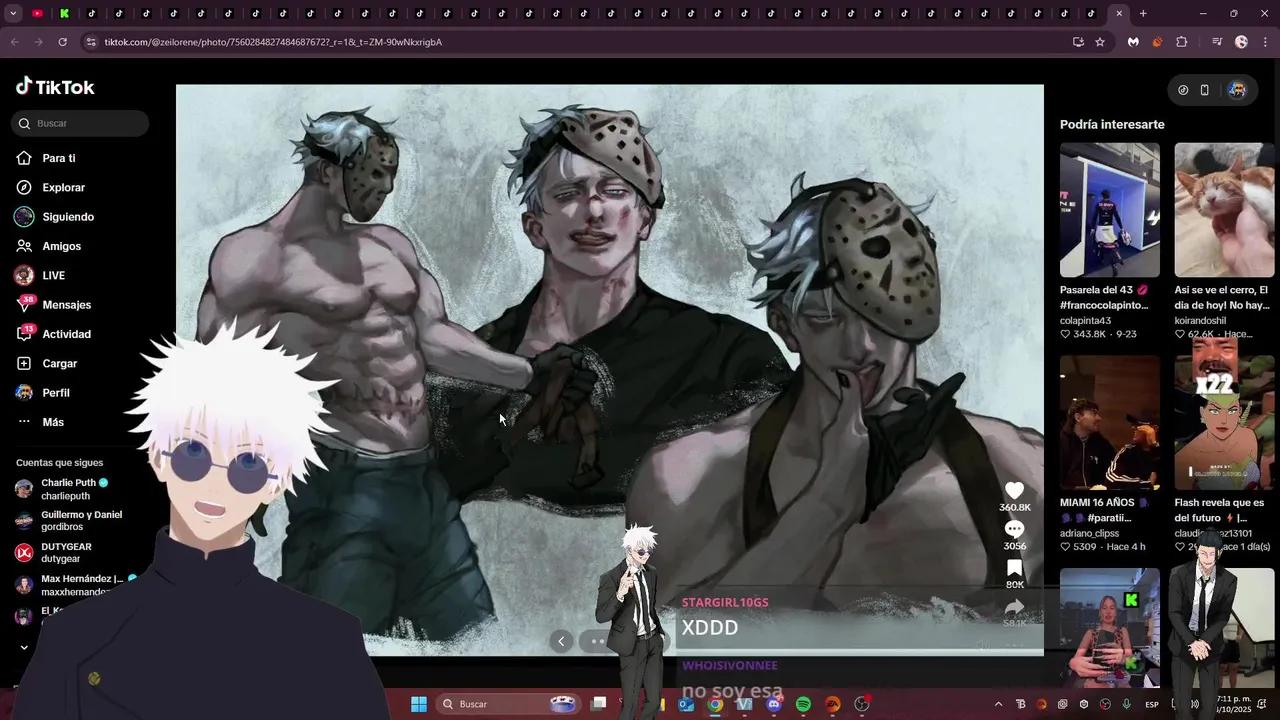Switch to the Kick tab
1280x720 pixels.
[x=64, y=14]
